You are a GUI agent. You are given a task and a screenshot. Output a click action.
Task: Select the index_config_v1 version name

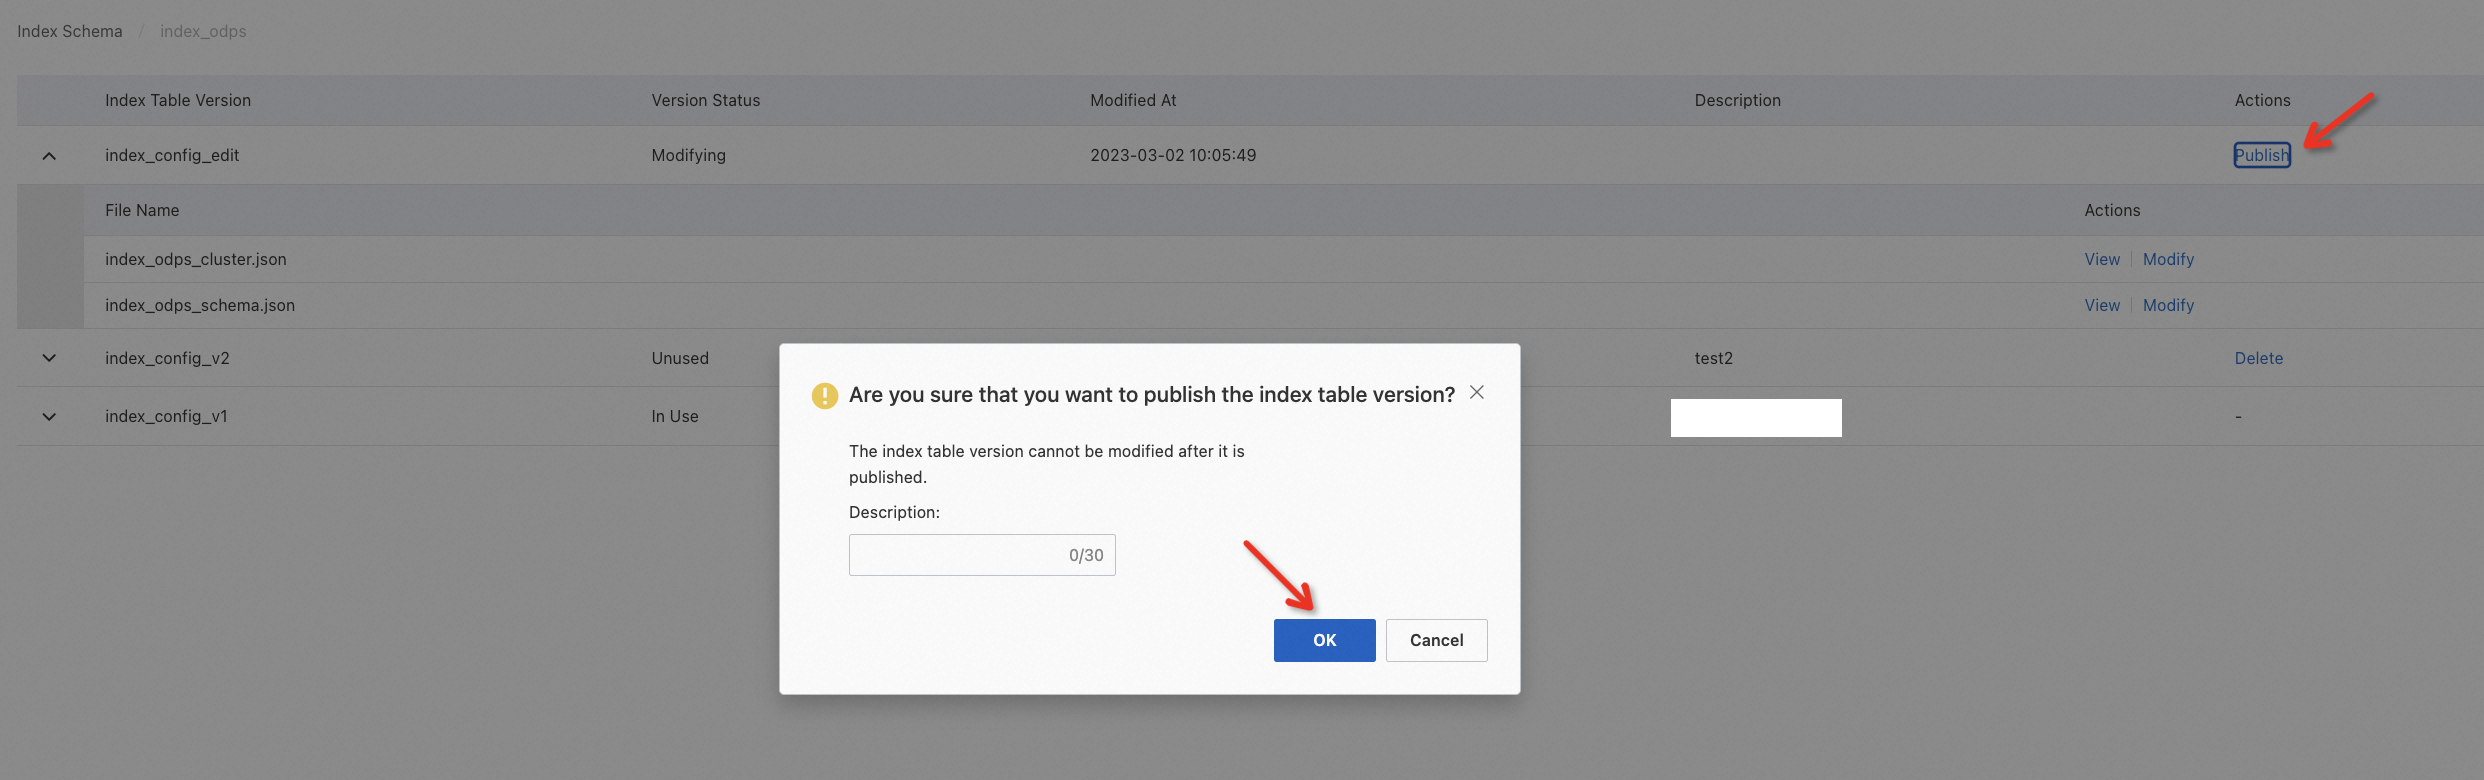(166, 416)
